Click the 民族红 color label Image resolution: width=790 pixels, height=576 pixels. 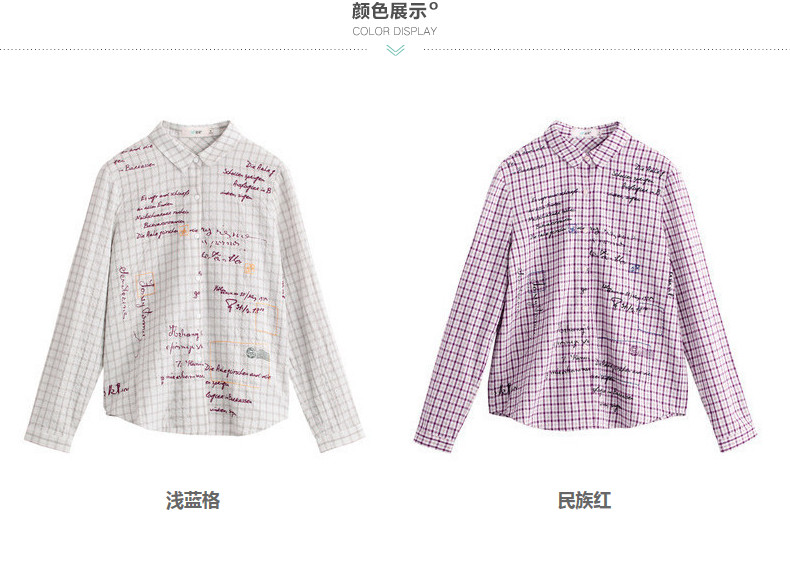(584, 500)
